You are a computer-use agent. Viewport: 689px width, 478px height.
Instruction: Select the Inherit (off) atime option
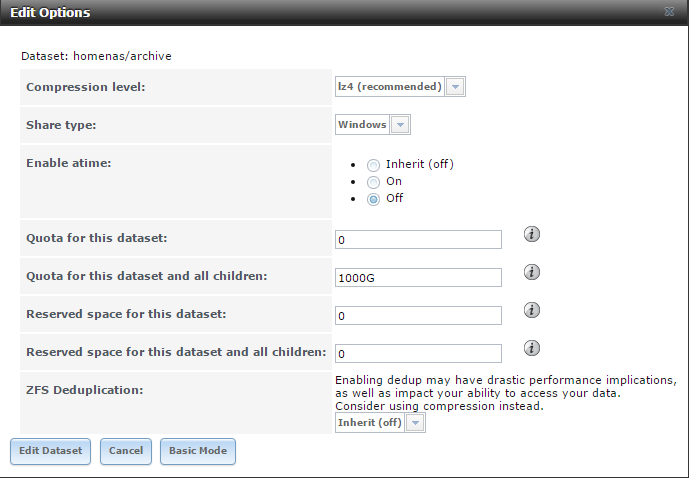tap(374, 164)
